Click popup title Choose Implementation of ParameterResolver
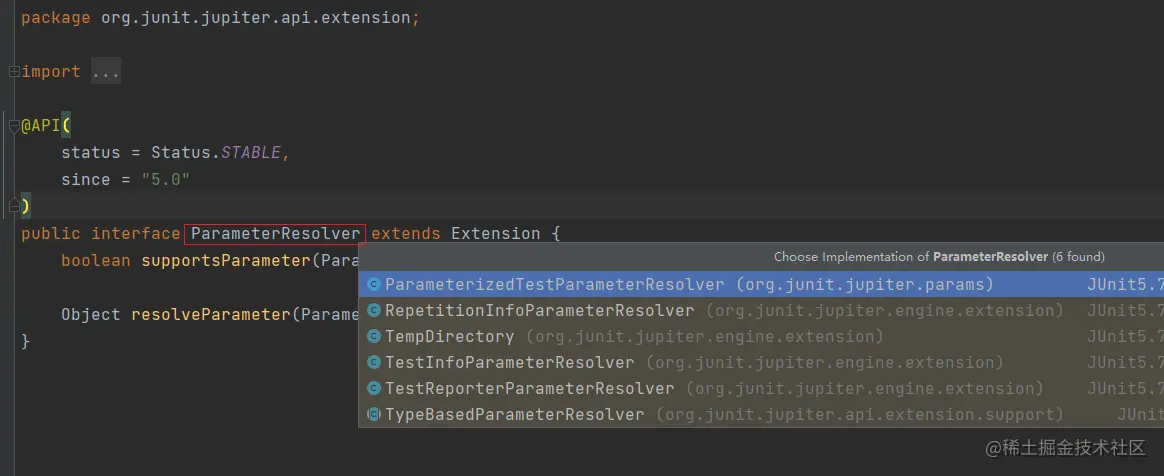 pos(939,257)
